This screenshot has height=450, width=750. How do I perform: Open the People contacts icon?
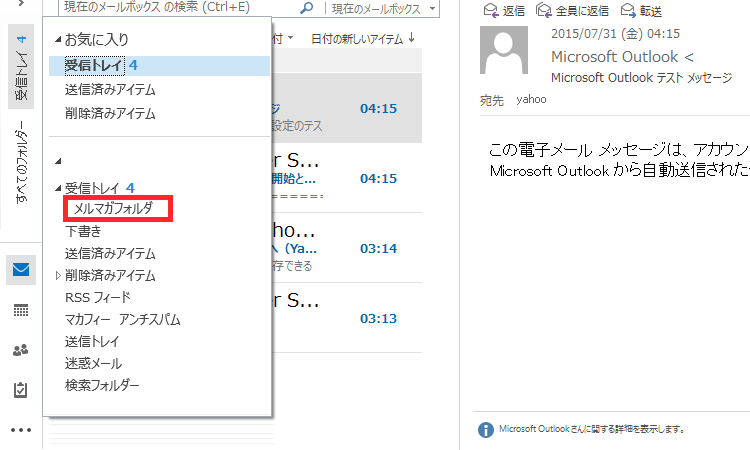21,350
